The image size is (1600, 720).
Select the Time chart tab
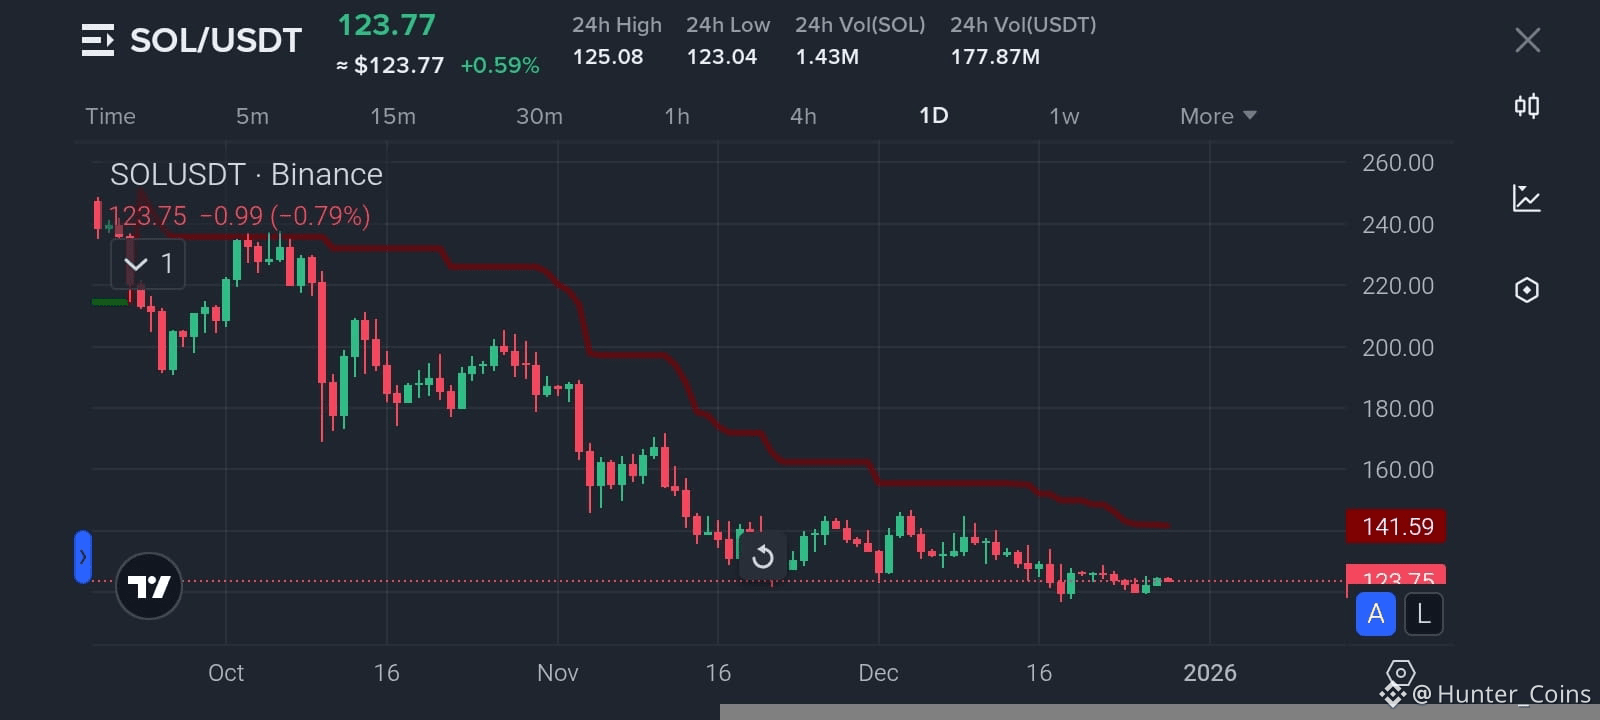(x=110, y=116)
